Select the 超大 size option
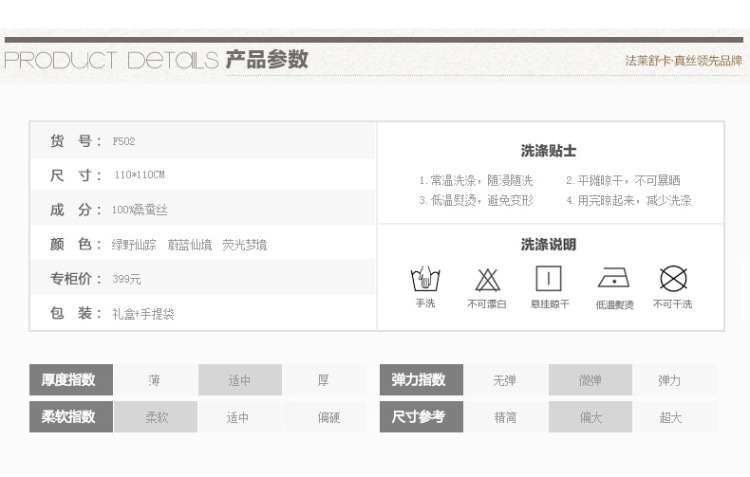Screen dimensions: 750x477 click(670, 417)
